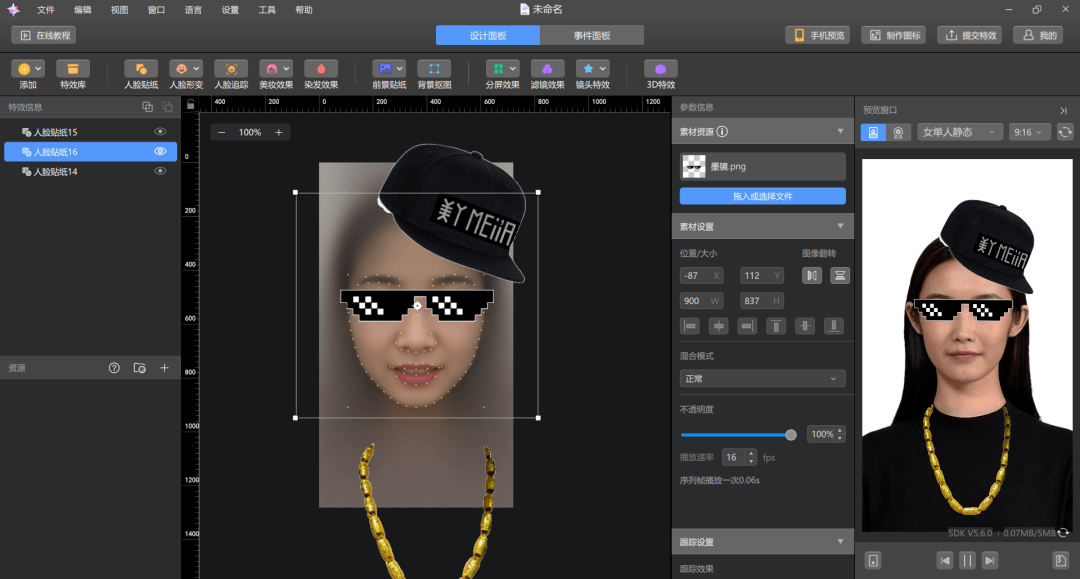Click the info icon next to 素材资源
The image size is (1080, 579).
722,131
